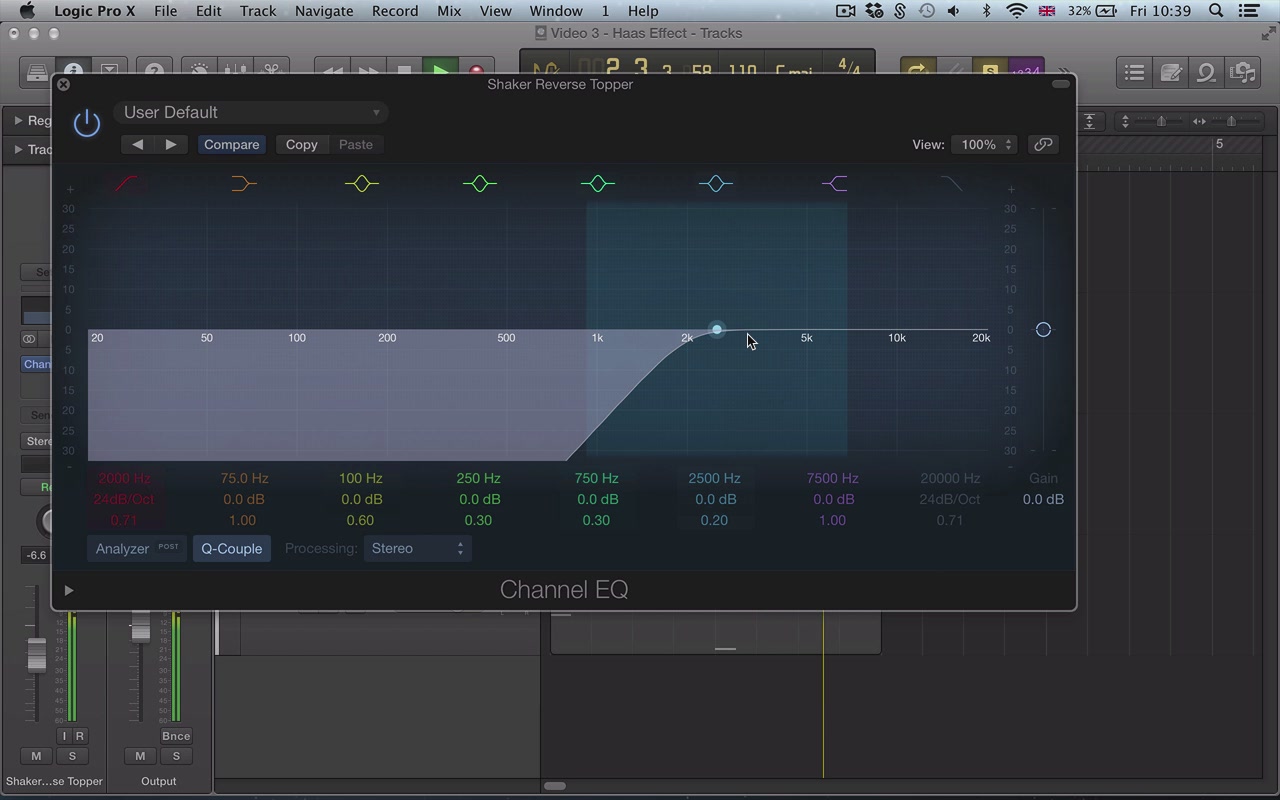
Task: Toggle the 2500 Hz parametric band icon
Action: point(716,184)
